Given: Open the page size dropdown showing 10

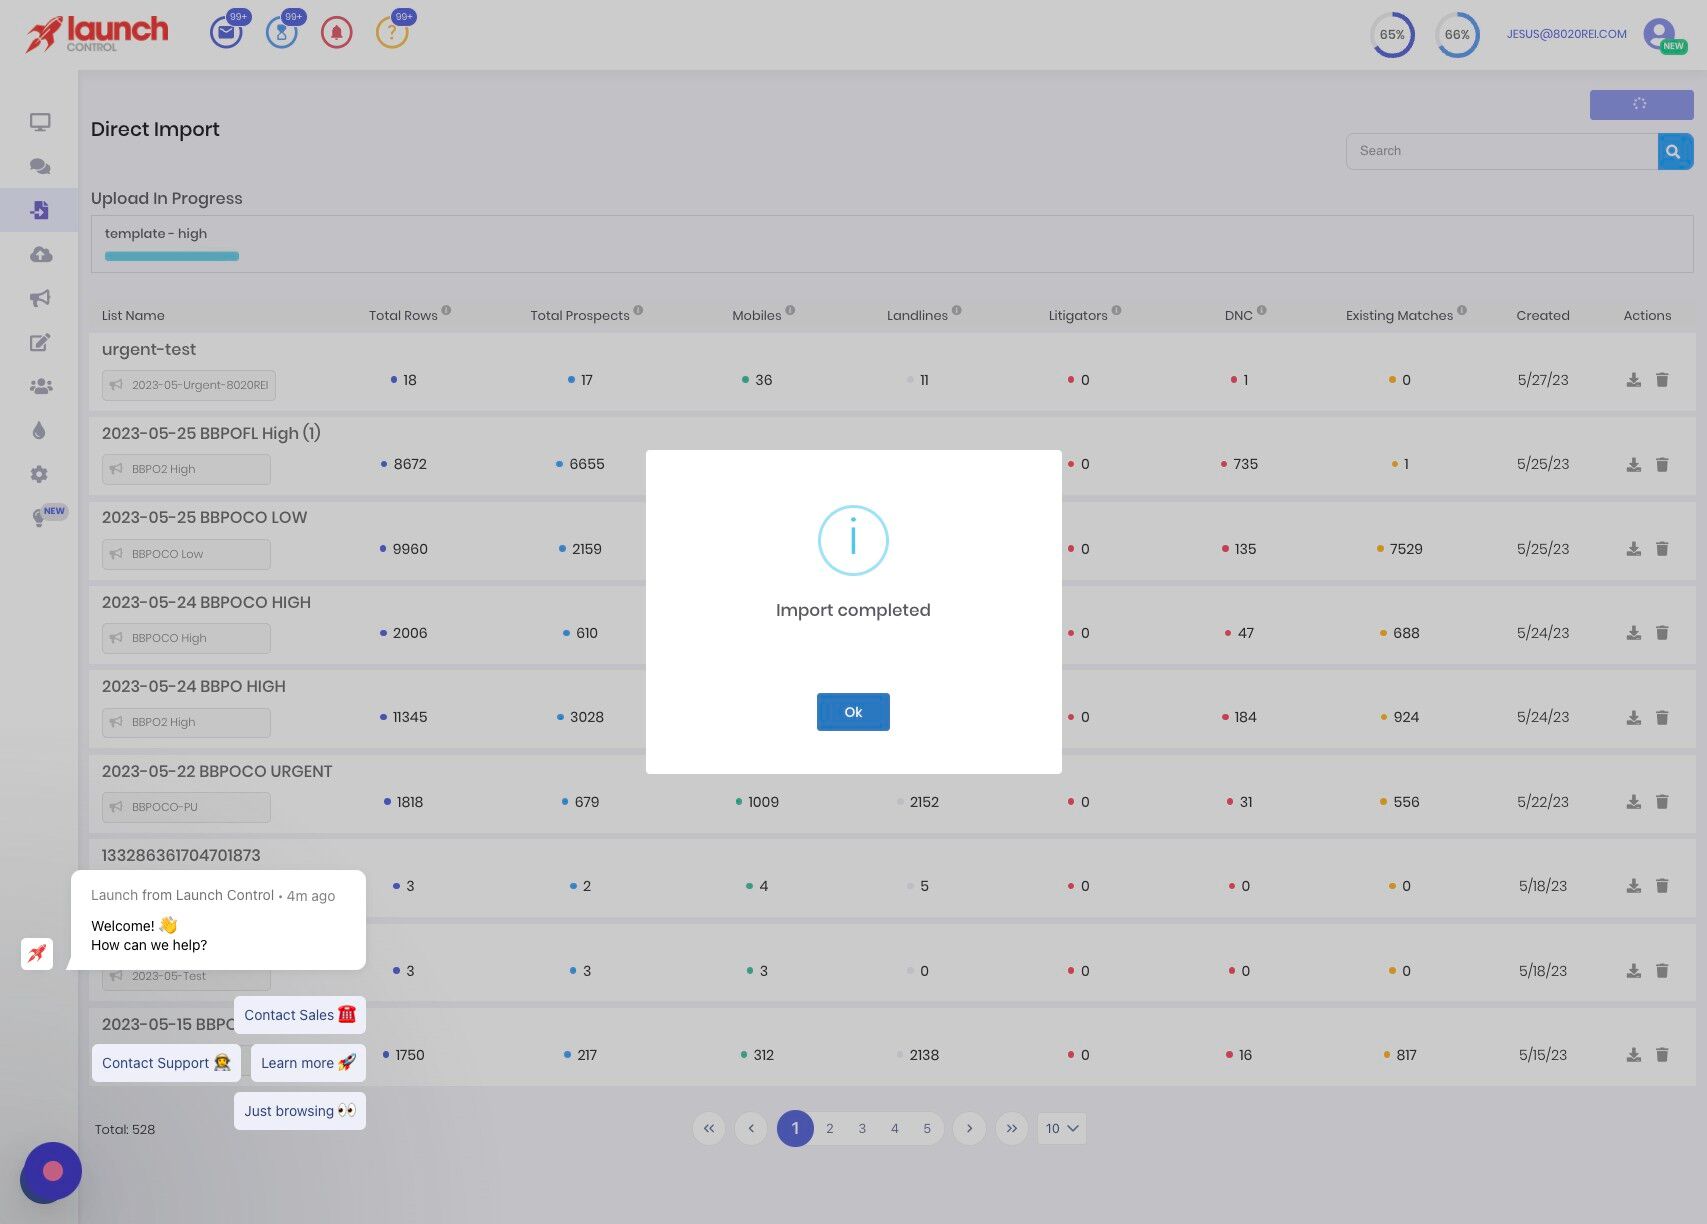Looking at the screenshot, I should tap(1061, 1128).
